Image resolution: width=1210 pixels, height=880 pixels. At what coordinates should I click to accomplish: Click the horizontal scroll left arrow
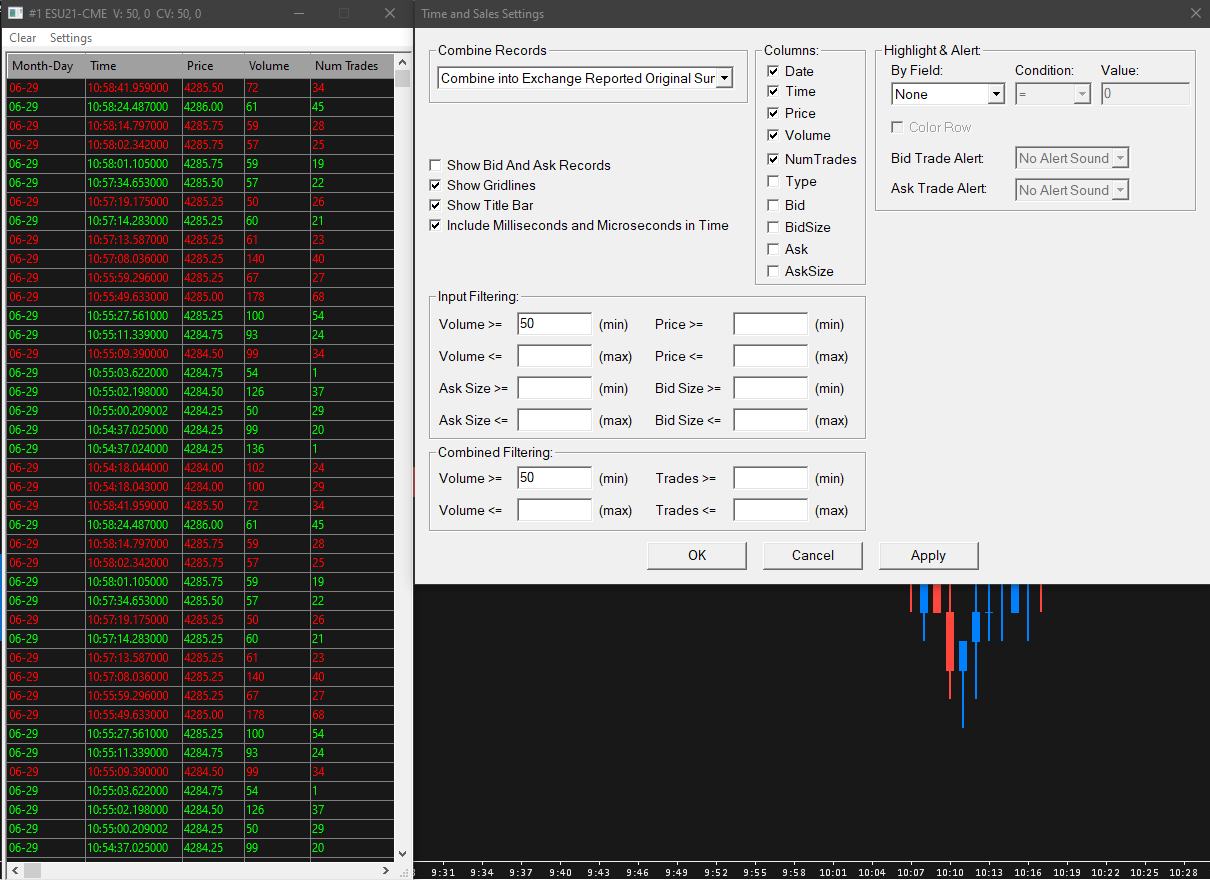tap(15, 871)
